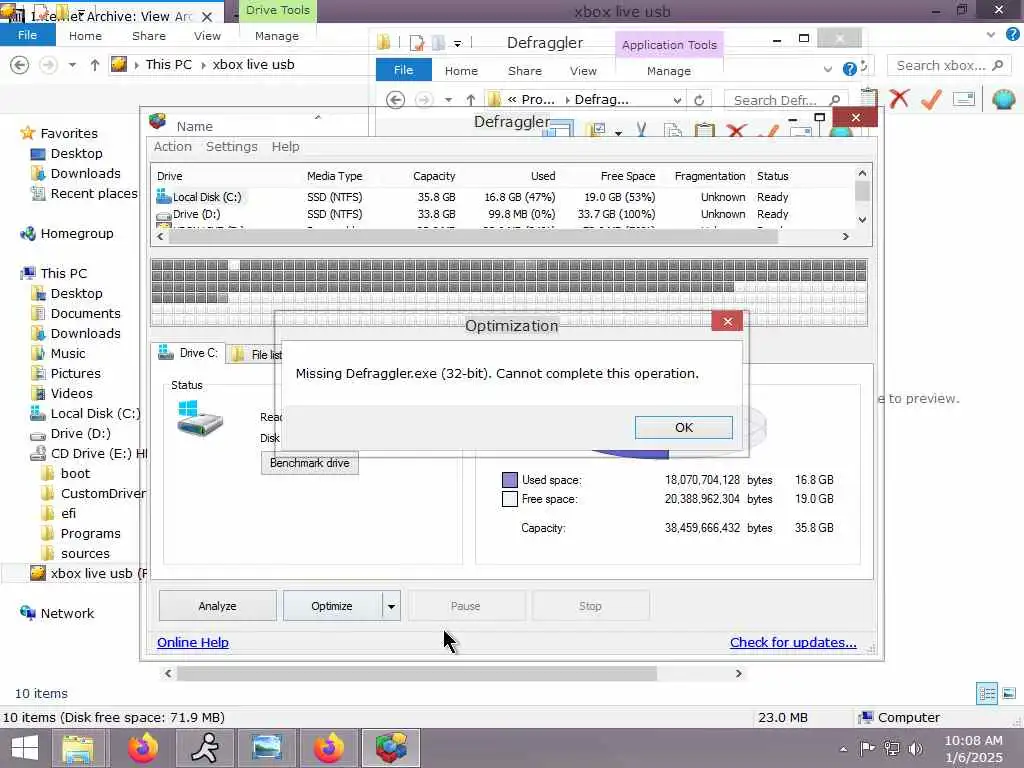Click the globe shell icon at far right
The width and height of the screenshot is (1024, 768).
tap(1003, 99)
